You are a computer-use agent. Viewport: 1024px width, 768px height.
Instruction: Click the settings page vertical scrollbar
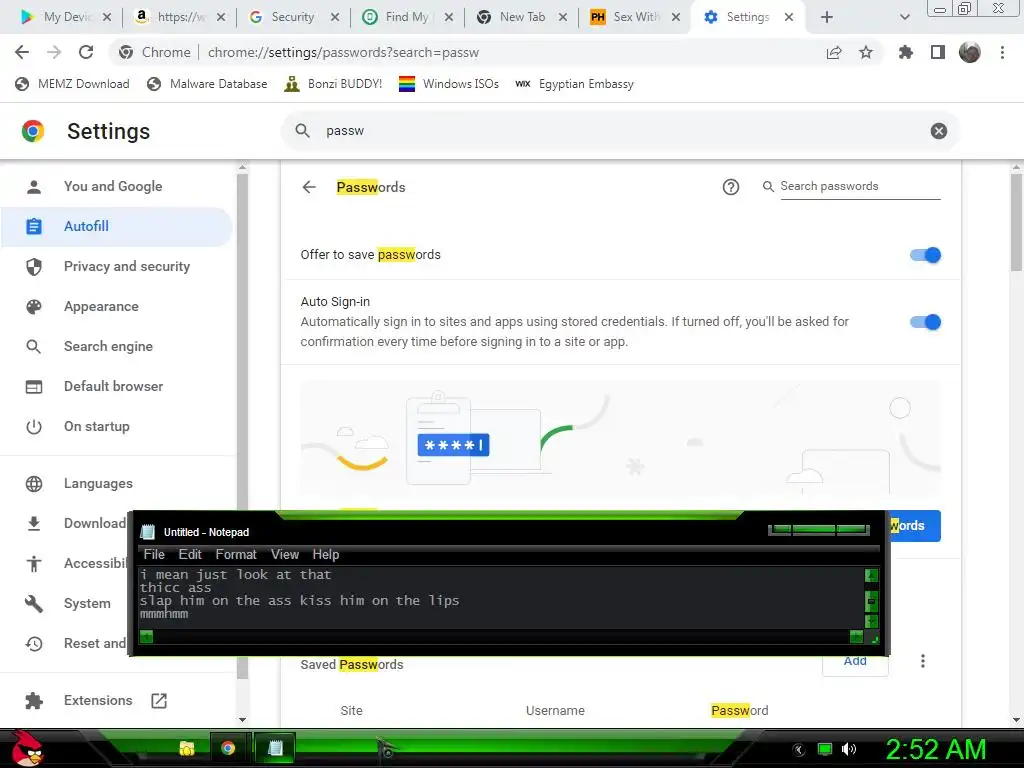[1016, 222]
